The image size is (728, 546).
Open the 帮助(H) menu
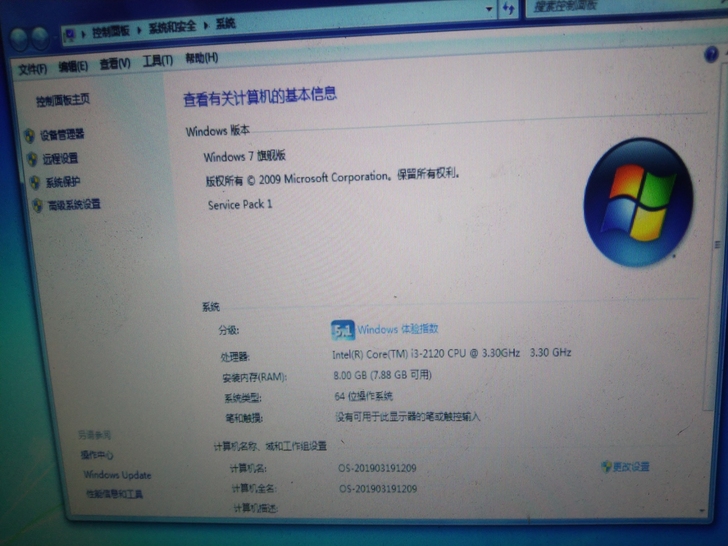[202, 58]
